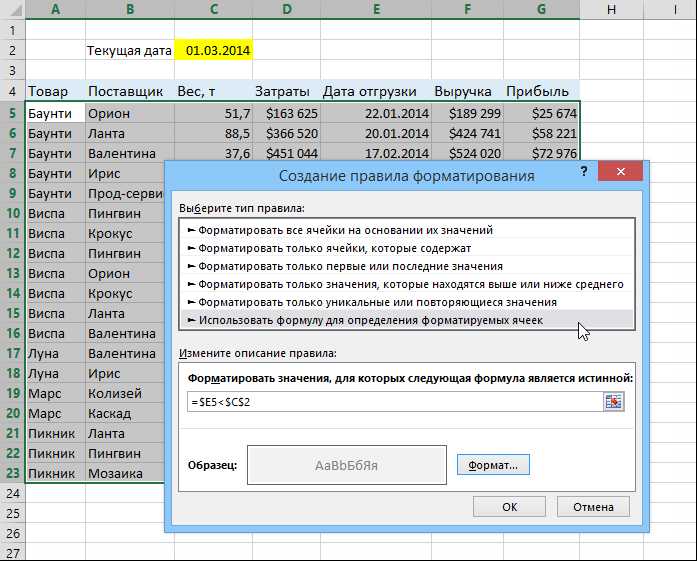The width and height of the screenshot is (697, 561).
Task: Click the 'Затраты' header cell
Action: pyautogui.click(x=287, y=91)
